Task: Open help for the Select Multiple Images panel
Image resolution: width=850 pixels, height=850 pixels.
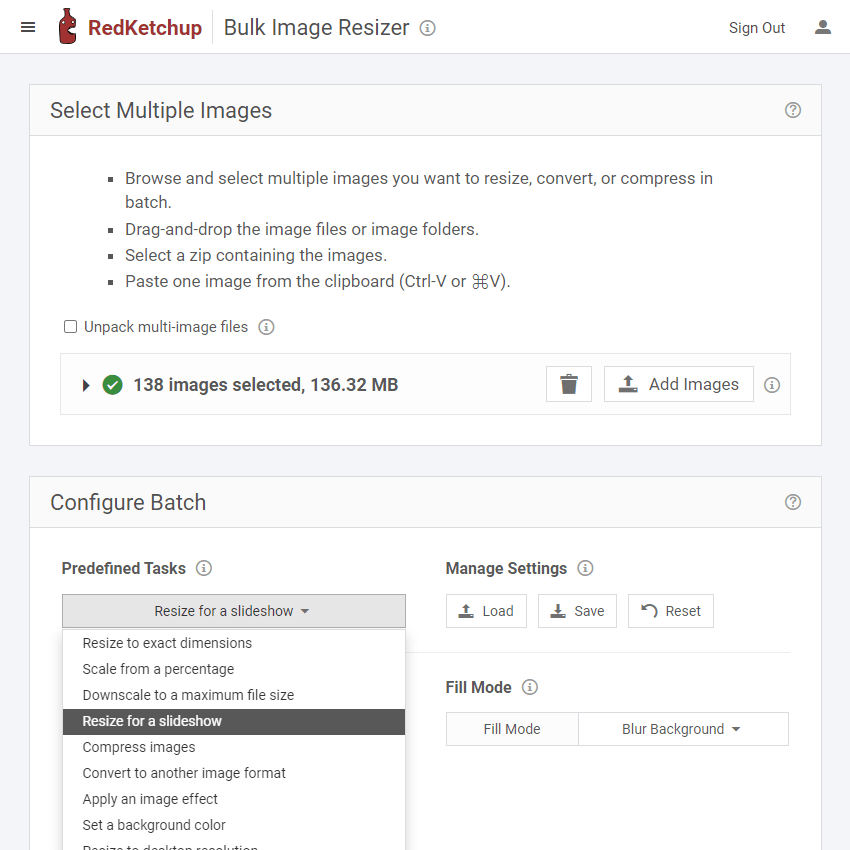Action: tap(793, 110)
